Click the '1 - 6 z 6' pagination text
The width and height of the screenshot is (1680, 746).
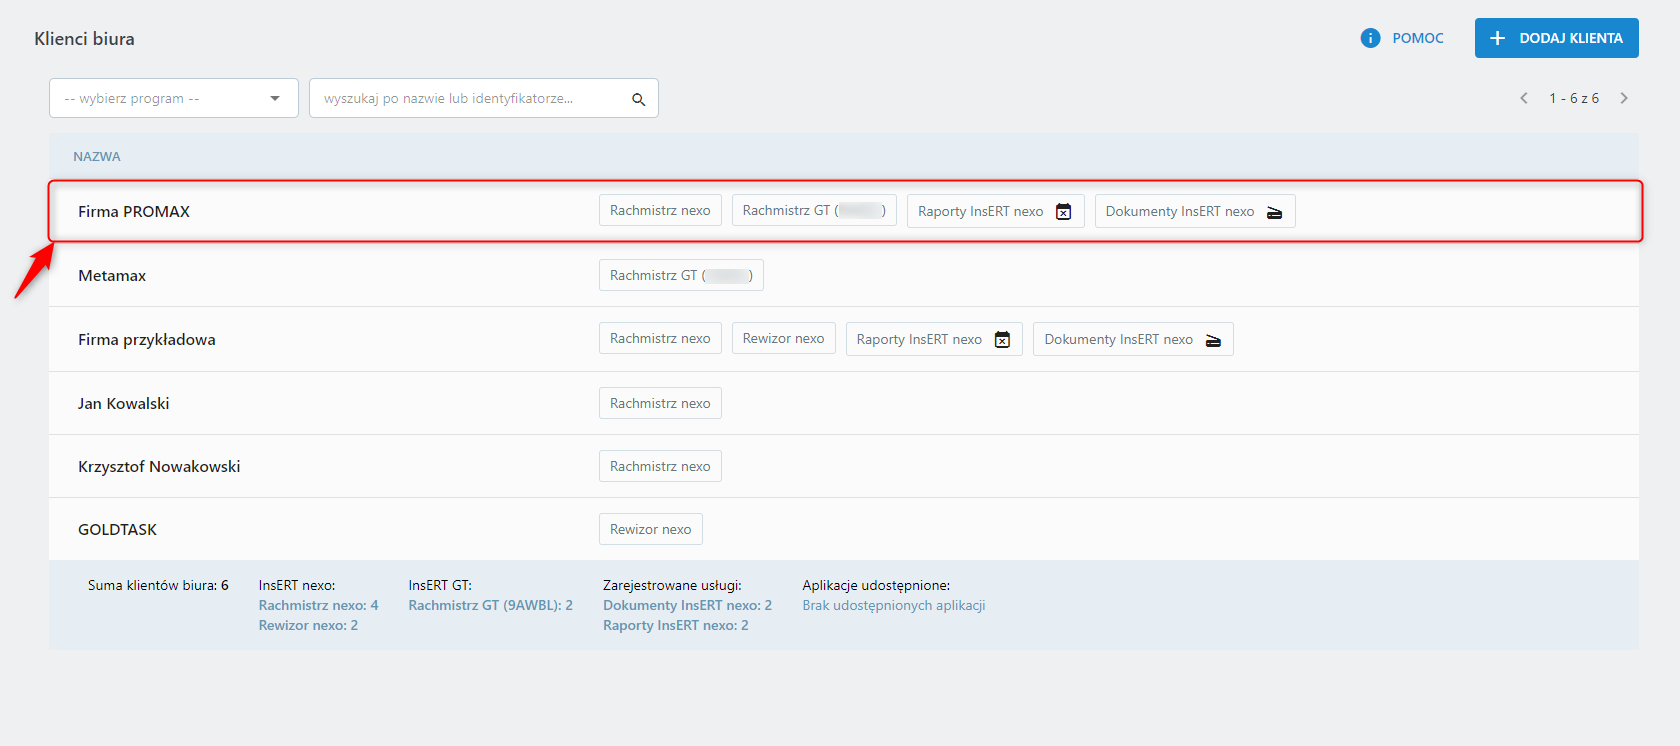tap(1574, 98)
